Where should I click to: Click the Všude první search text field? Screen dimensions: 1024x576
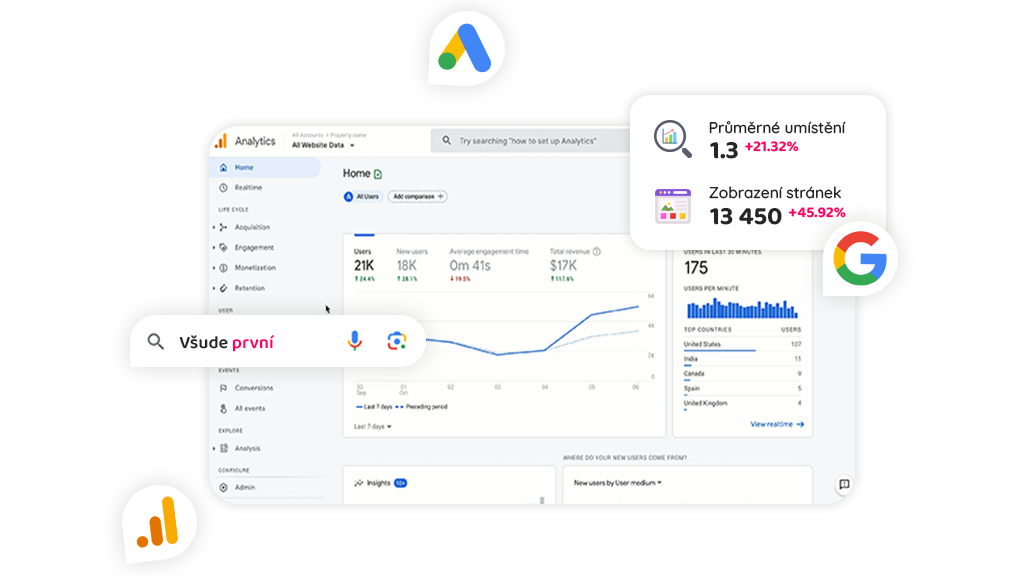coord(227,342)
